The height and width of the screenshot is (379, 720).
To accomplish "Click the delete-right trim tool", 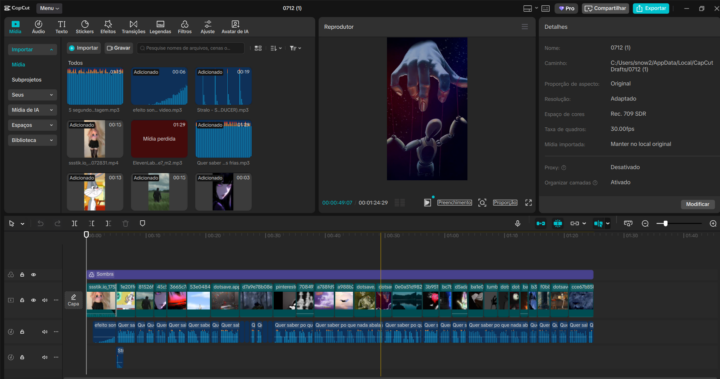I will [108, 223].
